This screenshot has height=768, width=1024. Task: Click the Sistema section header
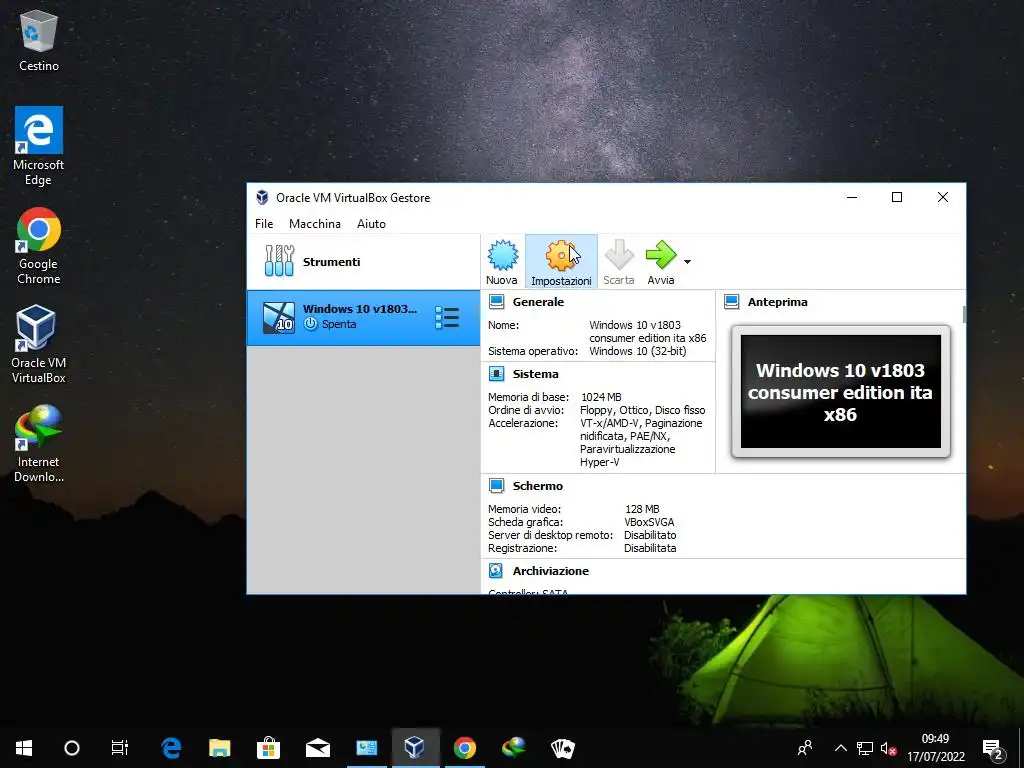click(x=536, y=374)
